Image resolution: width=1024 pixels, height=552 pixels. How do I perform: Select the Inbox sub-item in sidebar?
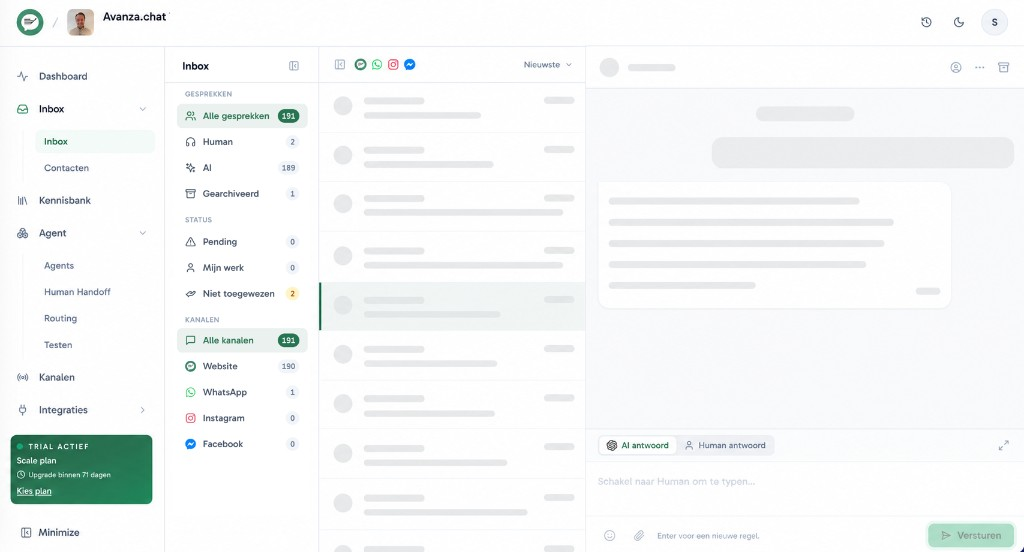95,142
